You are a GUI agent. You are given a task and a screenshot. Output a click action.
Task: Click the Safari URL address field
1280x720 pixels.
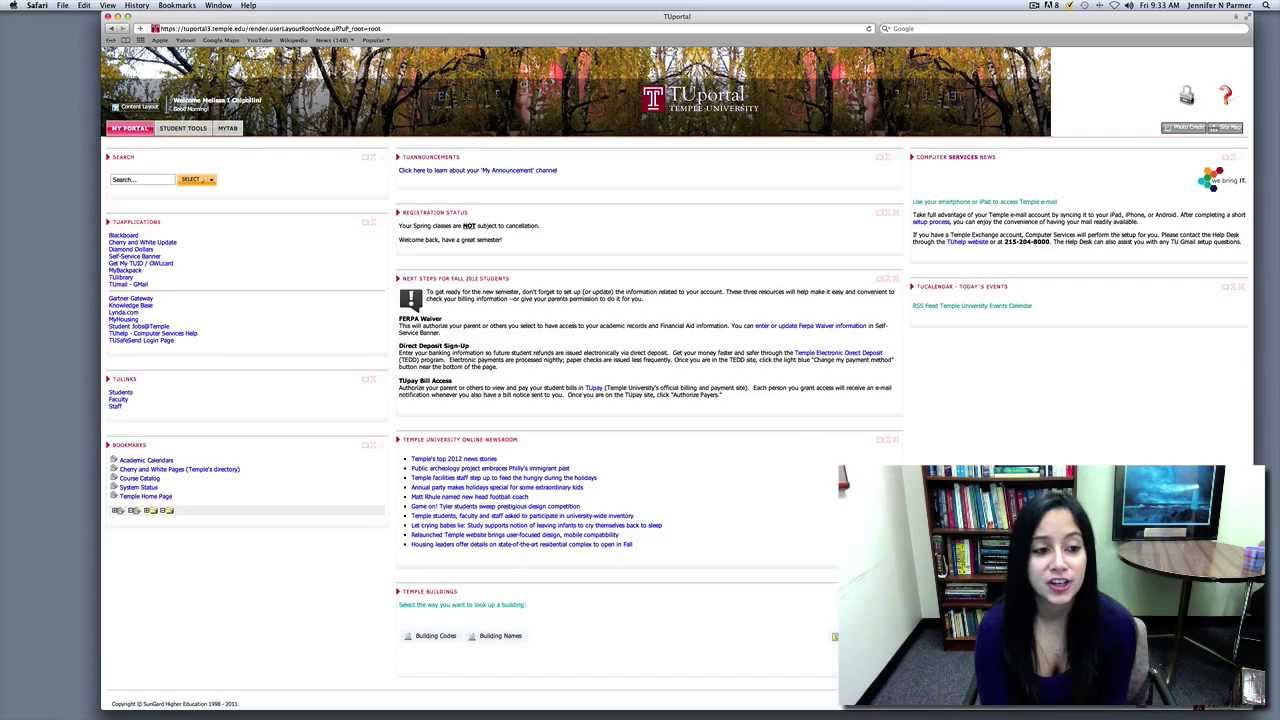[x=510, y=28]
